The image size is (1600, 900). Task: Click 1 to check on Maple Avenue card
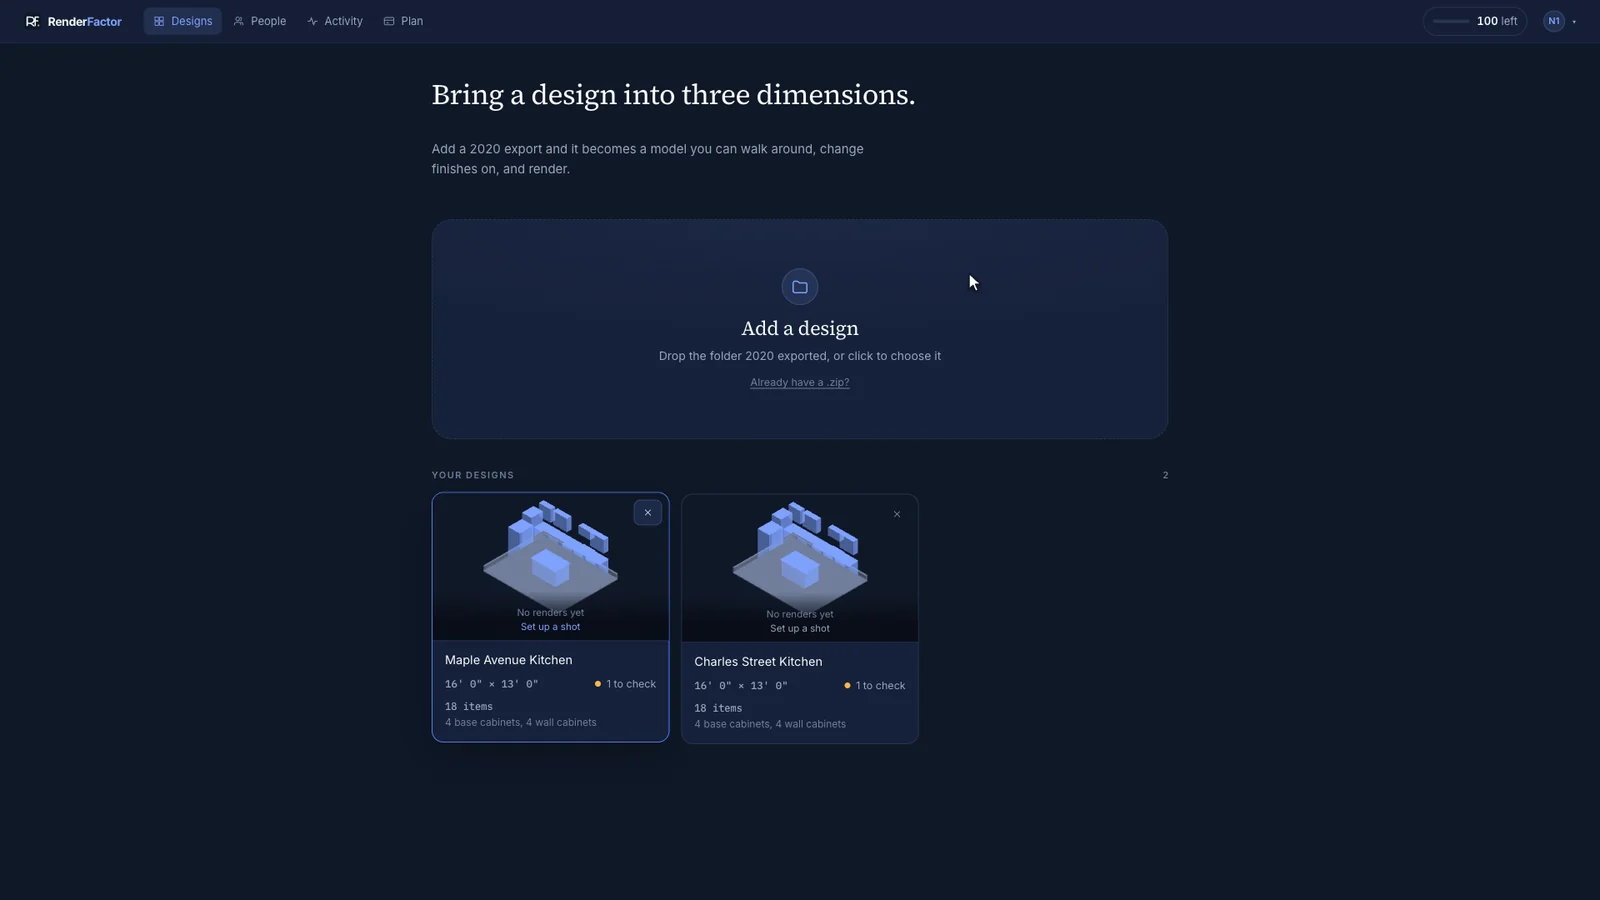coord(625,684)
